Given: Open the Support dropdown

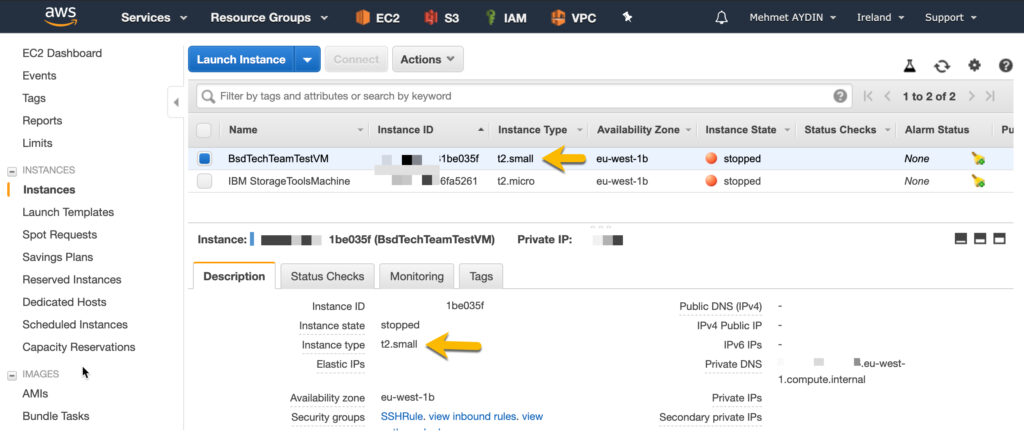Looking at the screenshot, I should tap(951, 18).
